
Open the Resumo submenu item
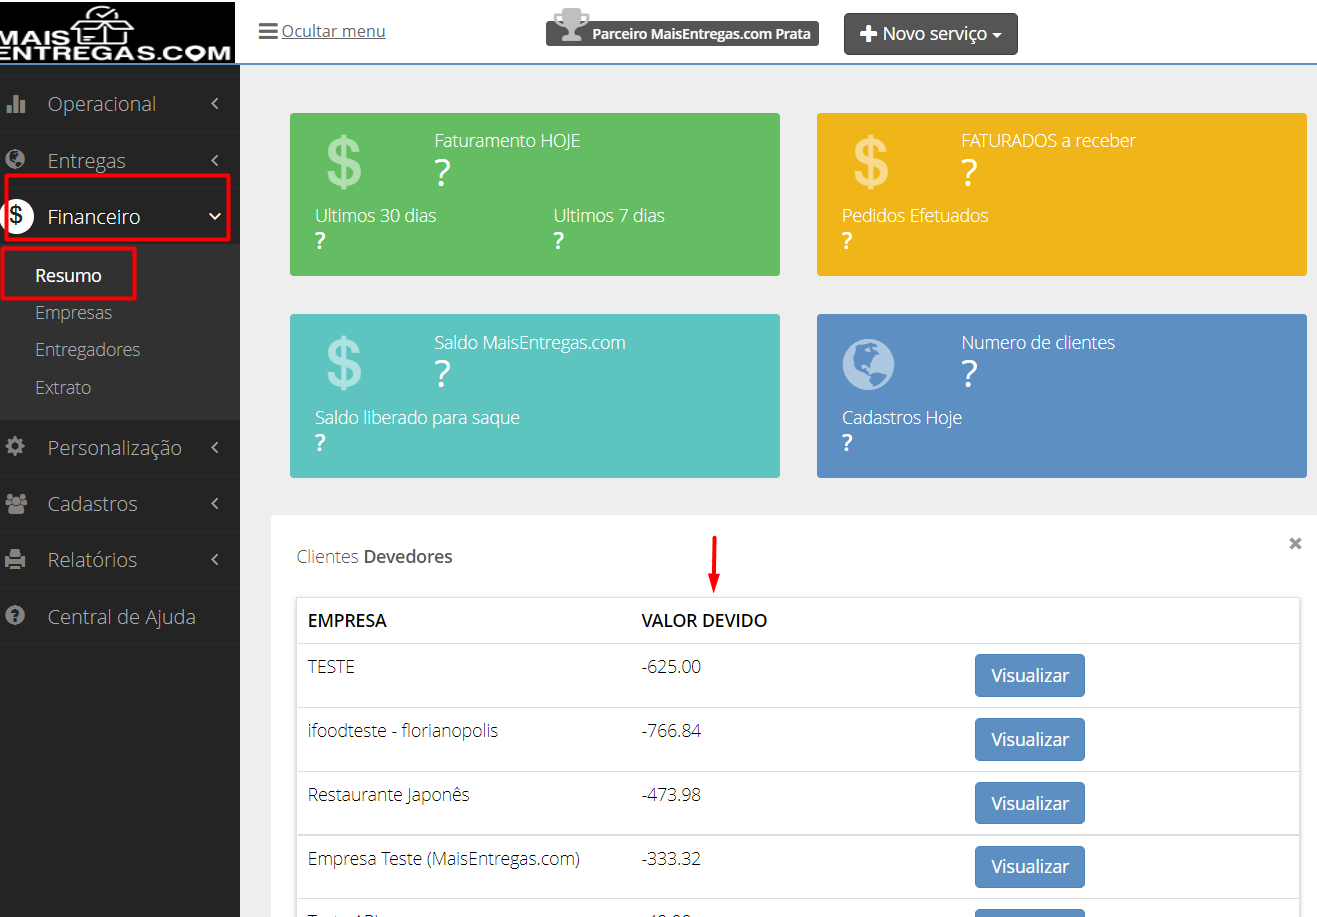(68, 276)
